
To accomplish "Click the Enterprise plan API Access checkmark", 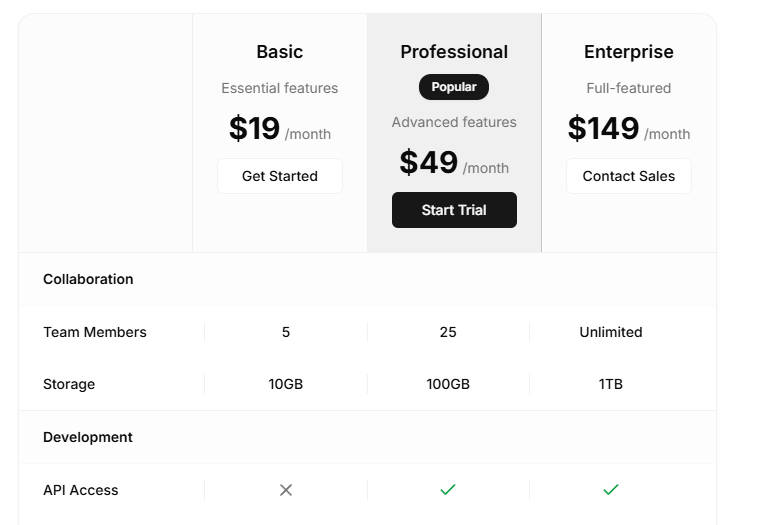I will [611, 490].
